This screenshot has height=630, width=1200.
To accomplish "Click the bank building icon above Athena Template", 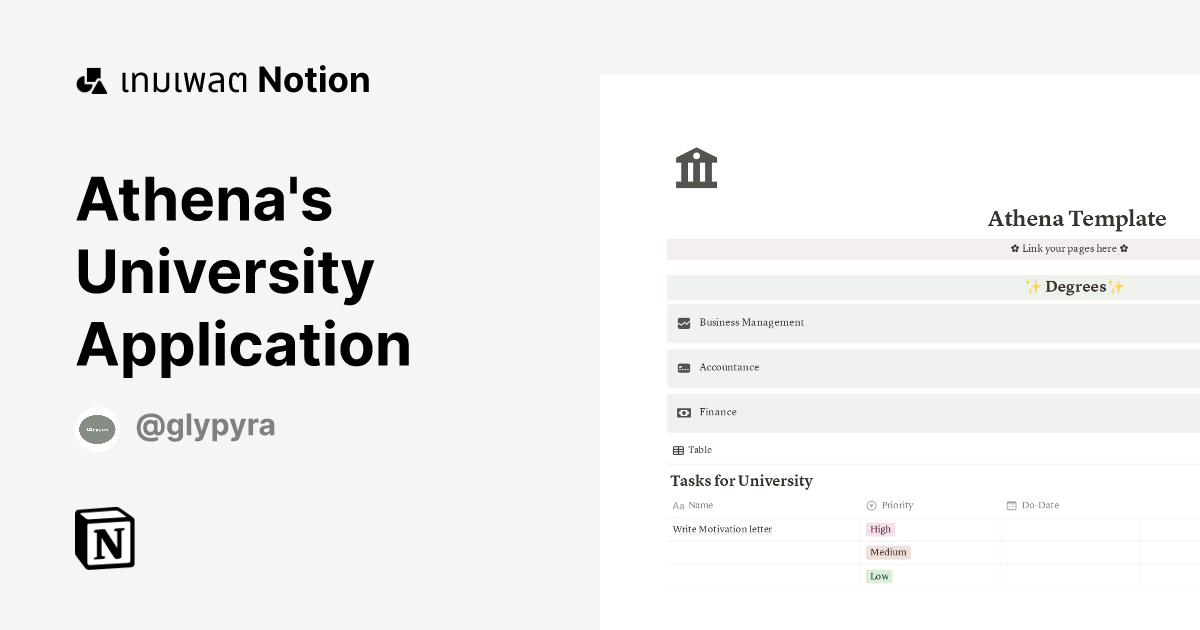I will click(x=696, y=167).
